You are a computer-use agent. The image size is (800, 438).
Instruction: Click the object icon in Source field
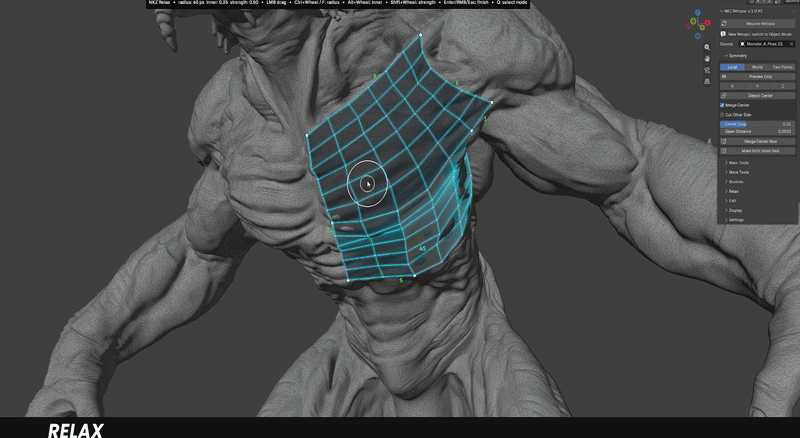tap(743, 44)
